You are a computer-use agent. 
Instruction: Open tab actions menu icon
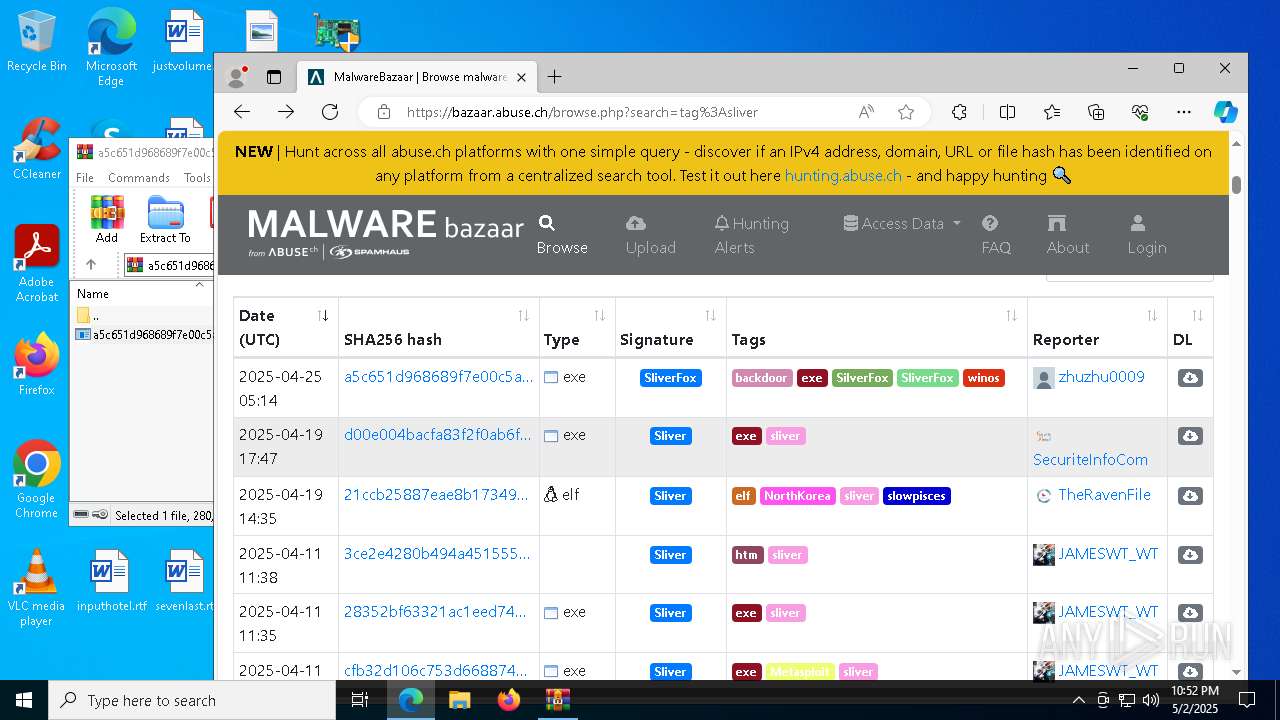pos(274,77)
